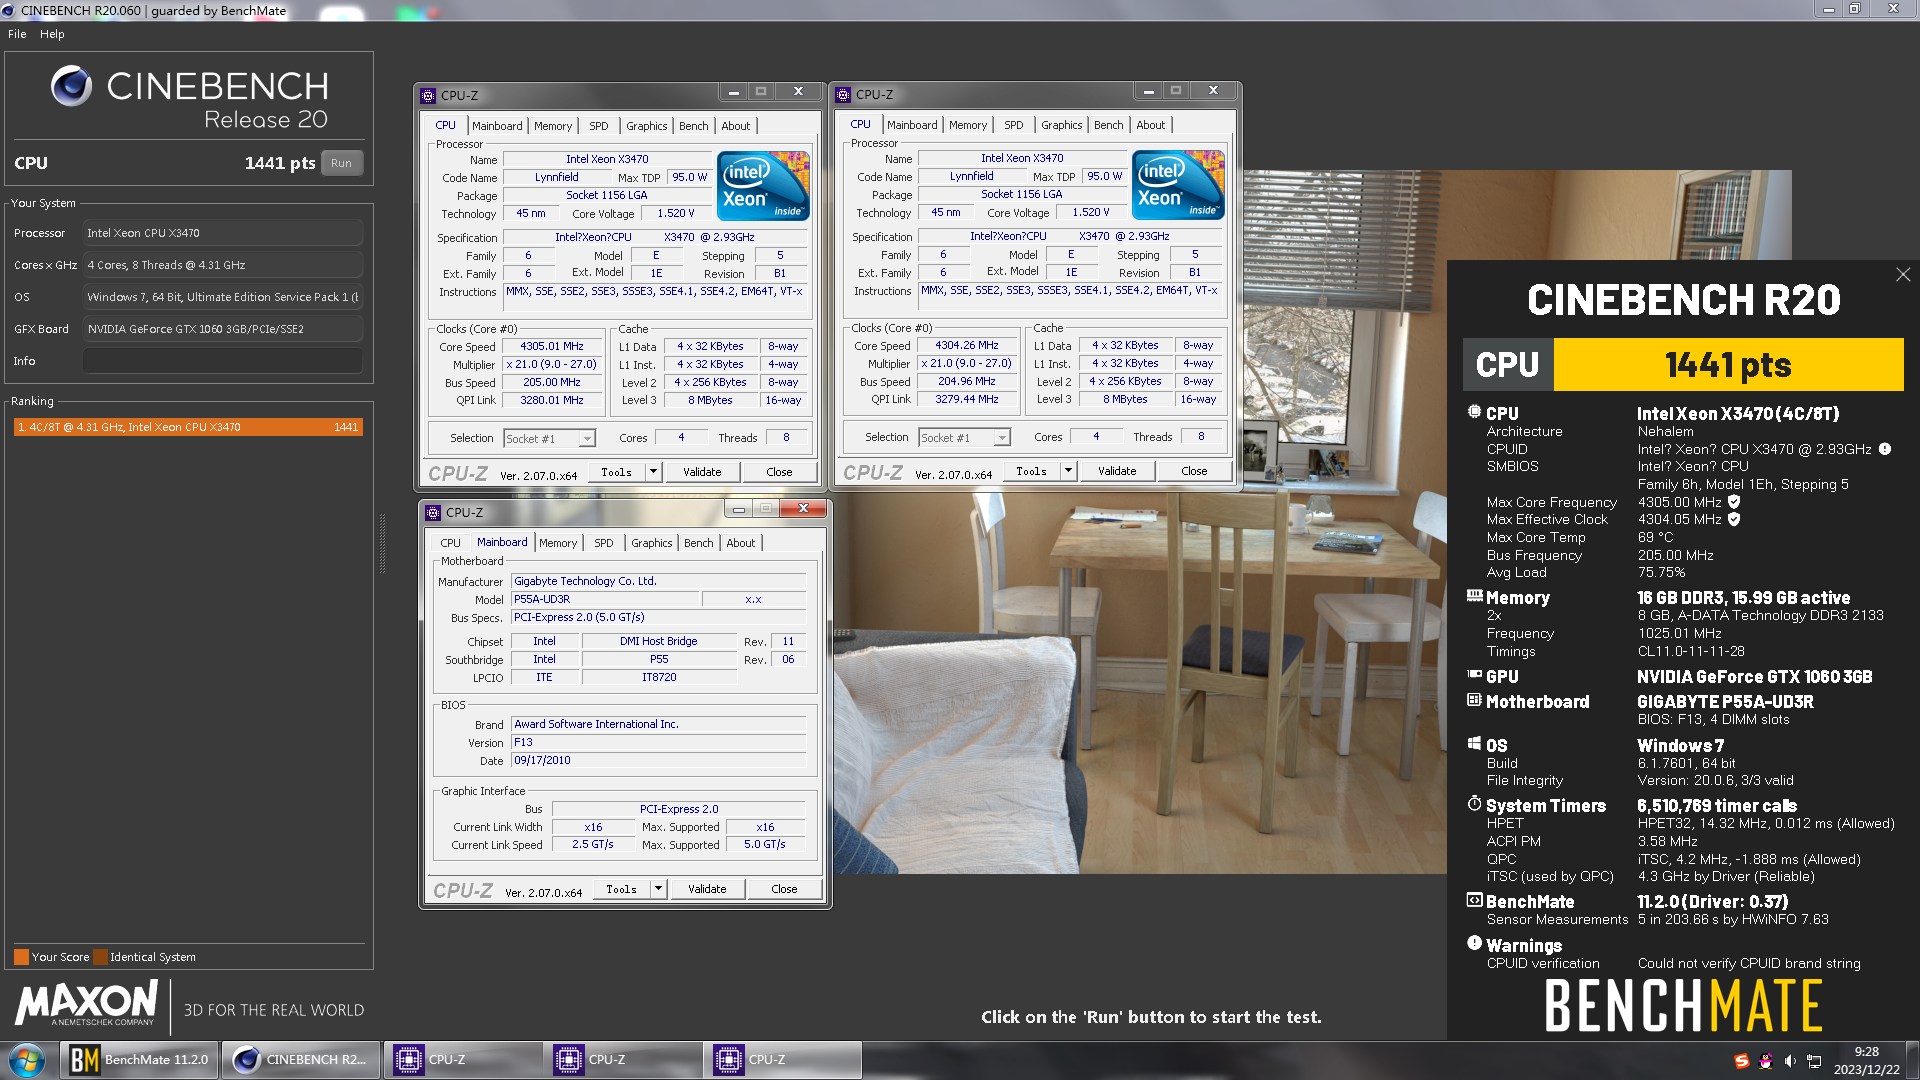
Task: Click the BenchMate section icon
Action: (x=1474, y=900)
